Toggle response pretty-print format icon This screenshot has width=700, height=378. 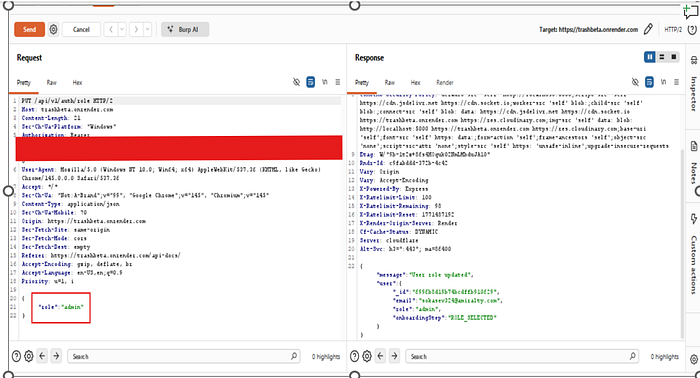pos(650,82)
